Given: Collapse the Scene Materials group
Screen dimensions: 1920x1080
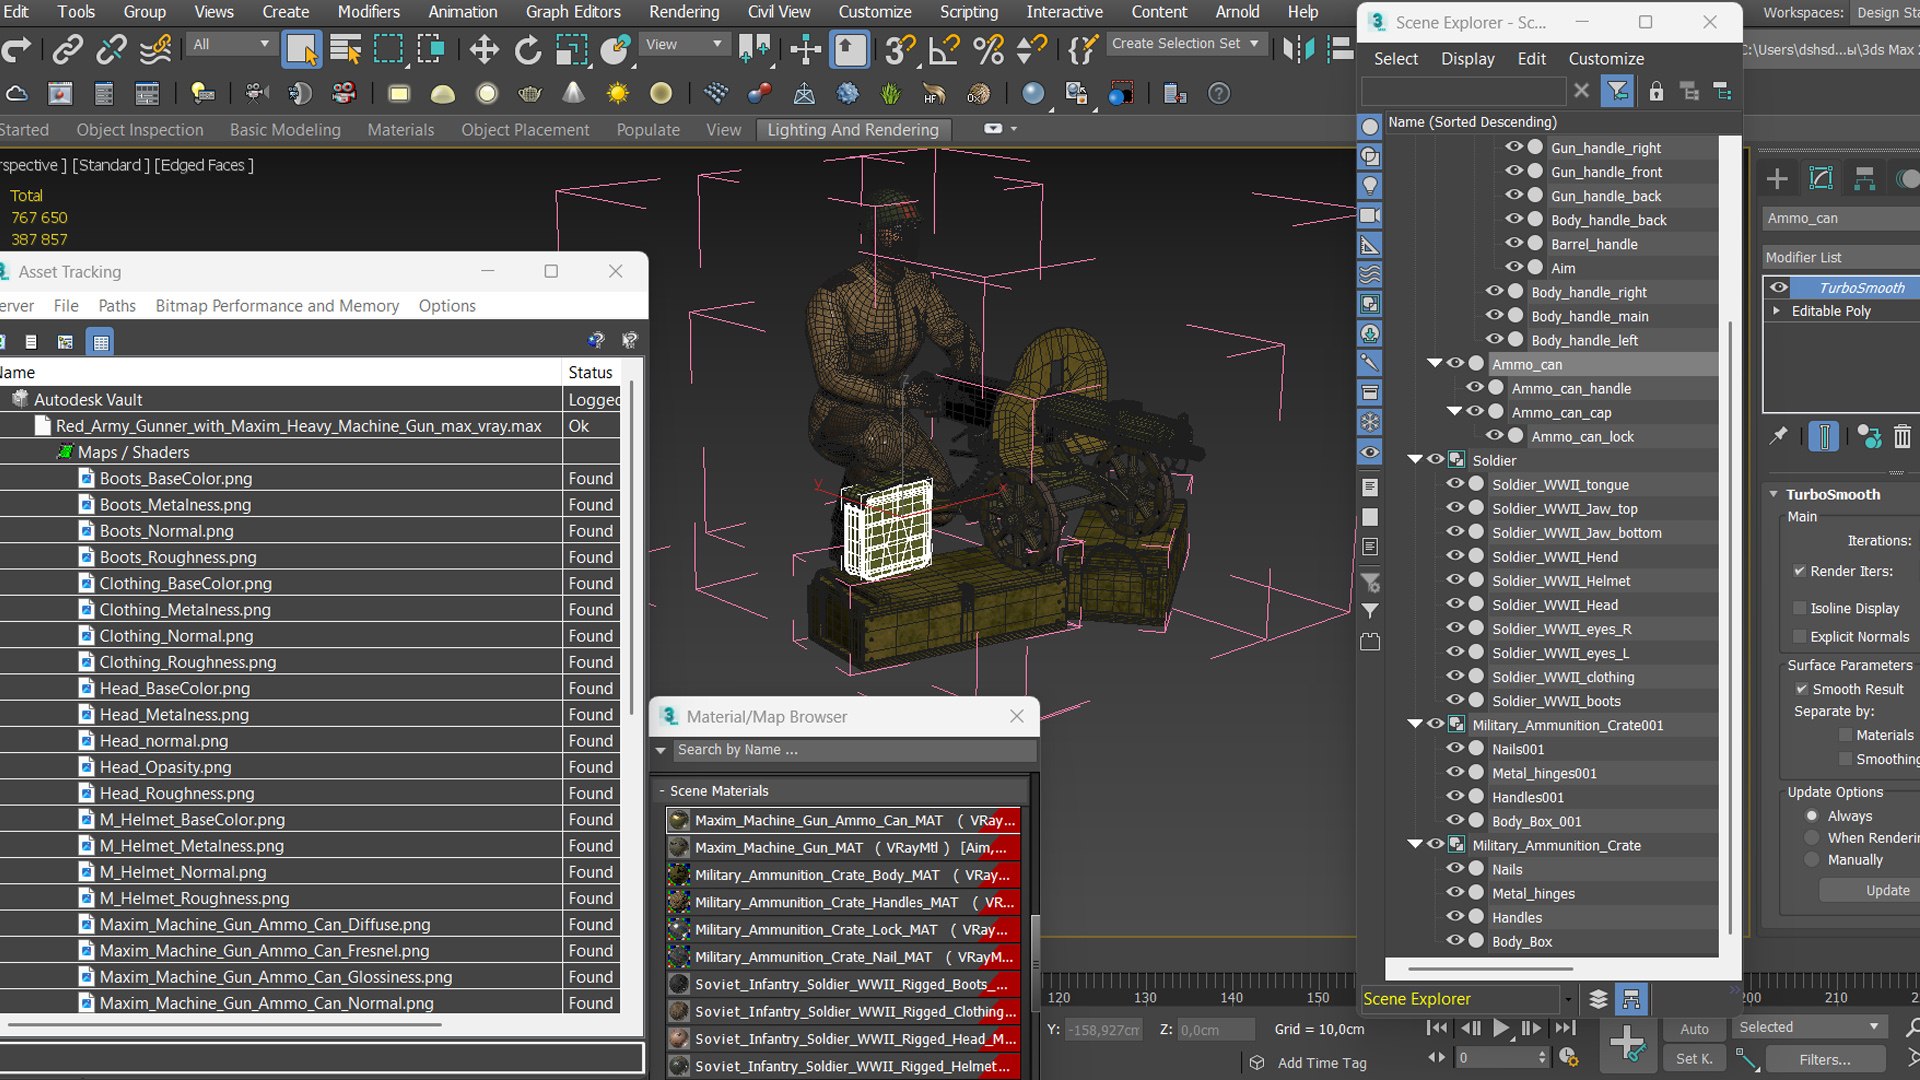Looking at the screenshot, I should coord(662,791).
